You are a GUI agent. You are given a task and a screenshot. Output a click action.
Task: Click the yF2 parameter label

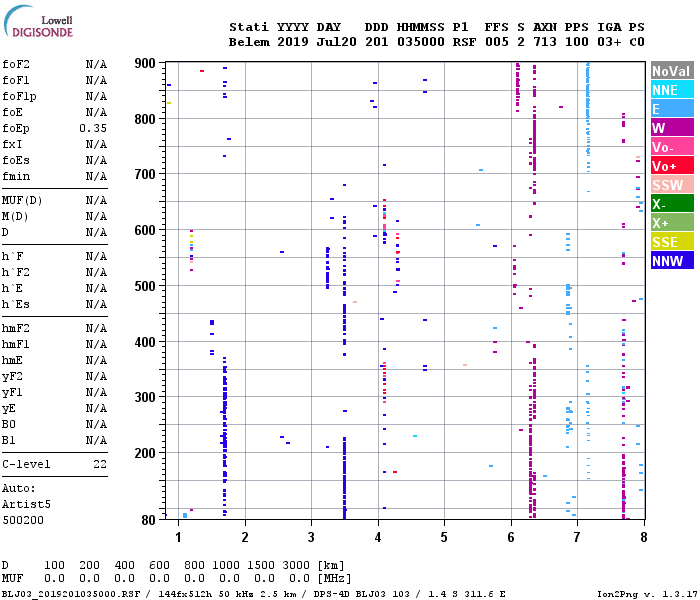(12, 377)
